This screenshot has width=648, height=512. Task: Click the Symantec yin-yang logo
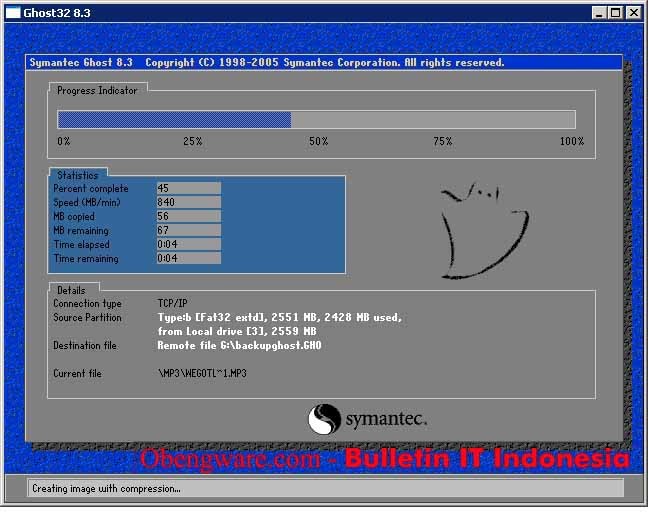coord(324,419)
